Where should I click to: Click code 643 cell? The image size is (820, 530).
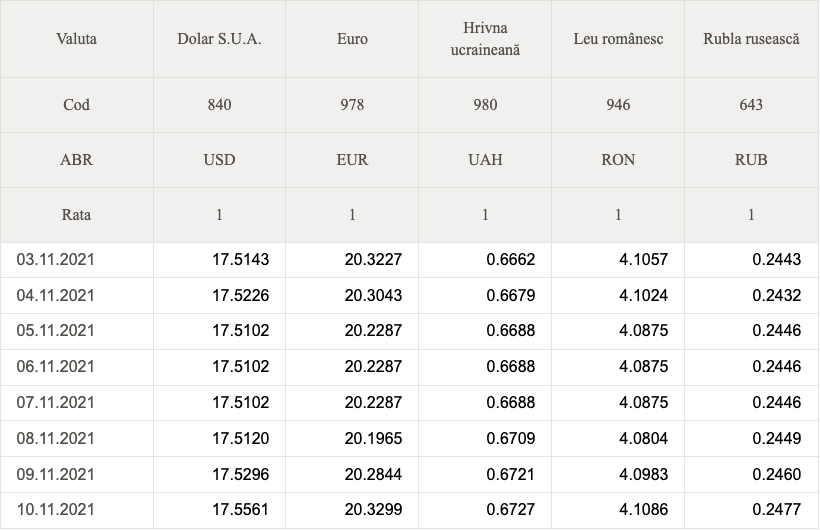pyautogui.click(x=751, y=105)
